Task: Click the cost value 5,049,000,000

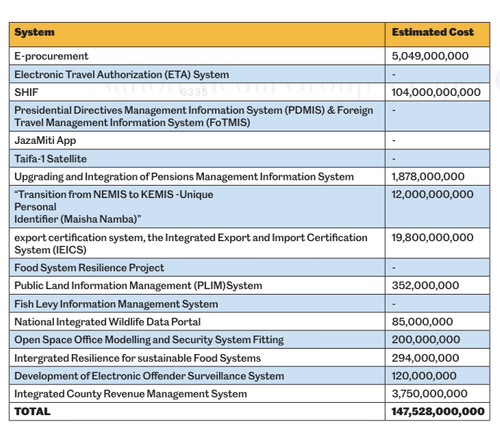Action: tap(430, 56)
